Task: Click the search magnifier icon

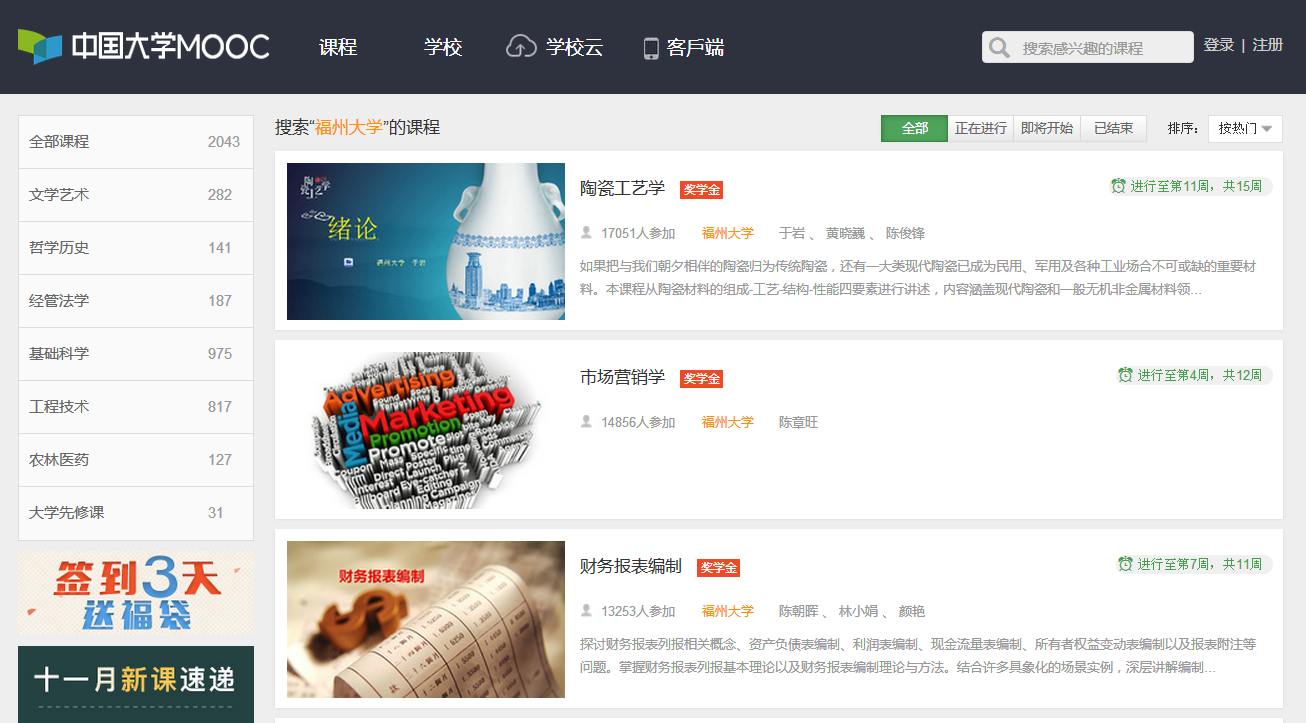Action: (x=999, y=47)
